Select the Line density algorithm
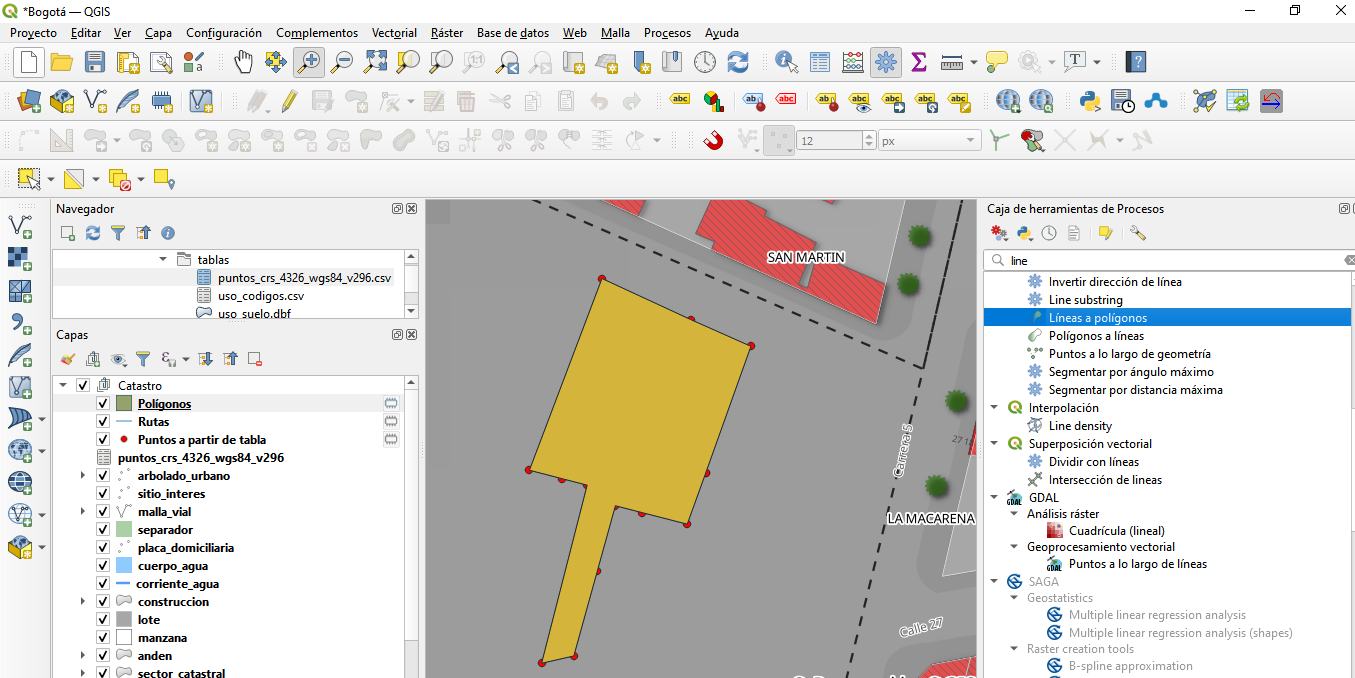The height and width of the screenshot is (678, 1355). click(x=1080, y=426)
